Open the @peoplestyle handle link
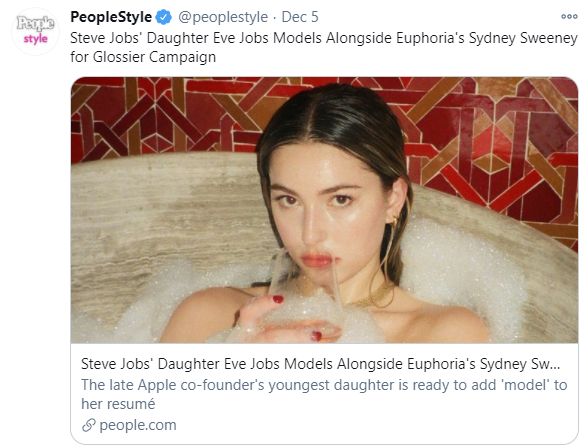This screenshot has width=588, height=448. point(223,17)
